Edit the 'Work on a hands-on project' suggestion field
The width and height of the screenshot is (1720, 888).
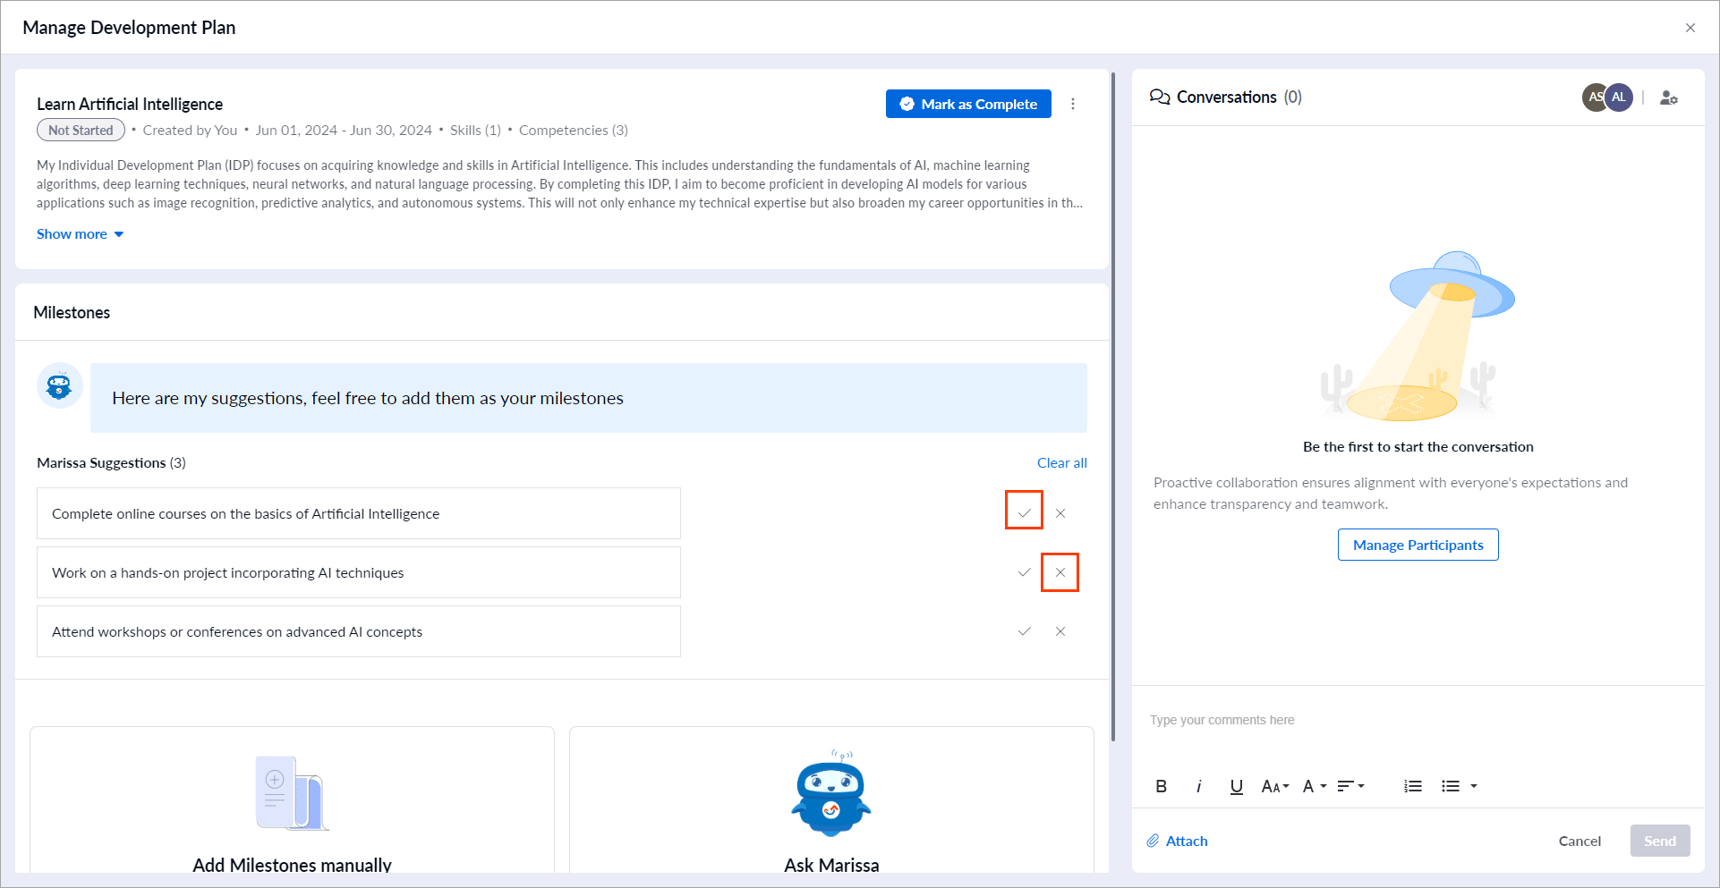click(x=359, y=572)
